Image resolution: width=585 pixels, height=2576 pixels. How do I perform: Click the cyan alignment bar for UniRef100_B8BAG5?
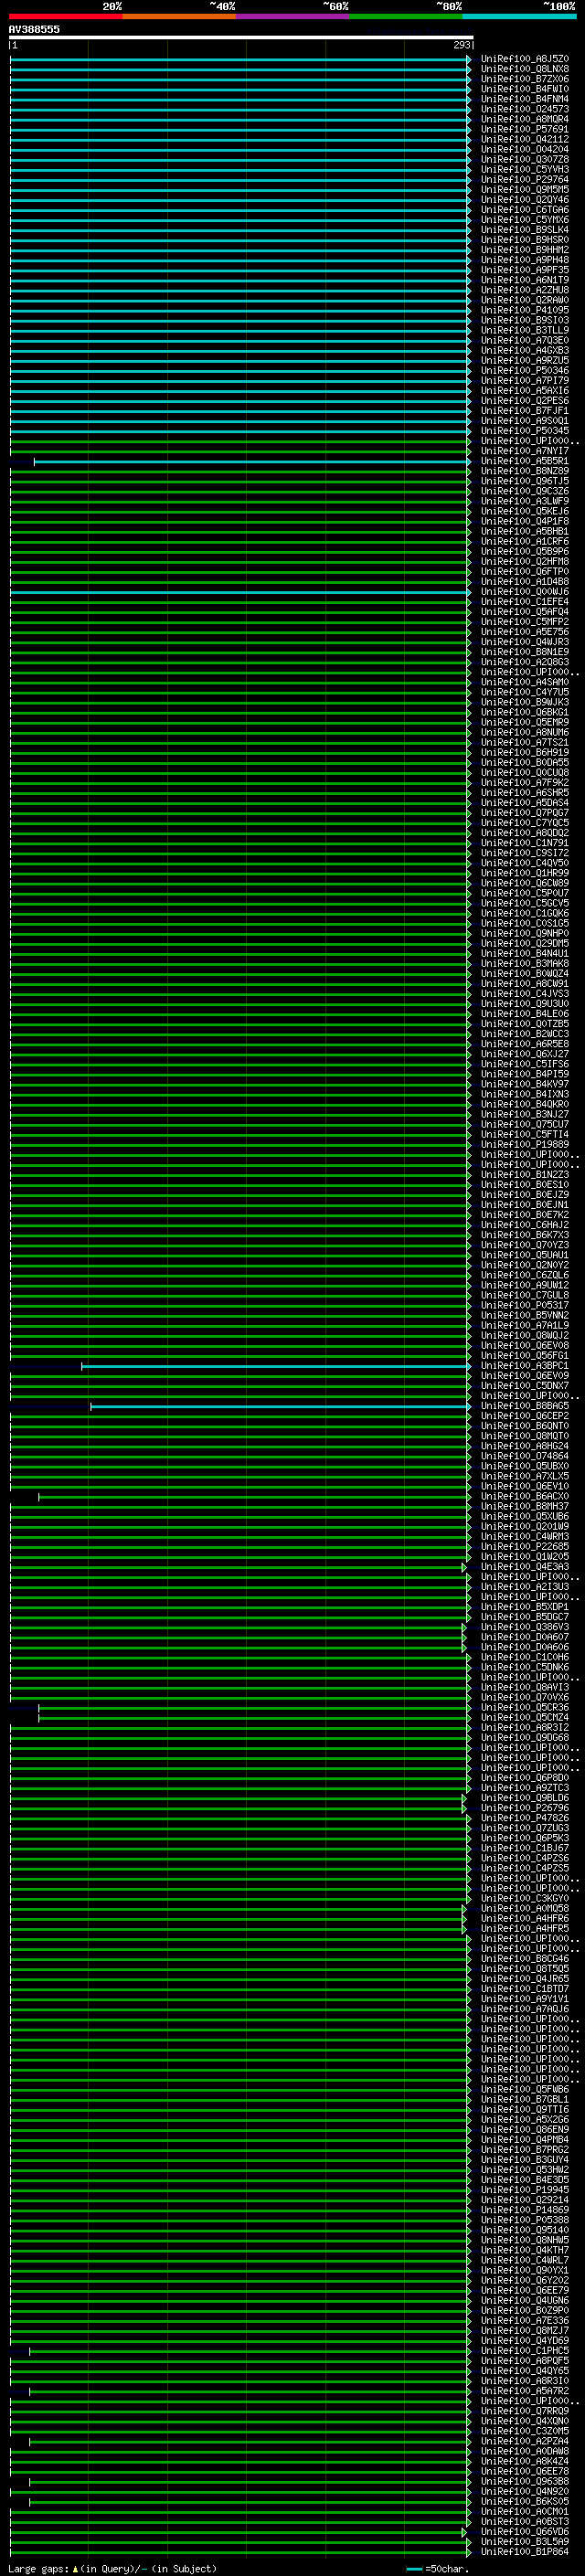pyautogui.click(x=280, y=1406)
